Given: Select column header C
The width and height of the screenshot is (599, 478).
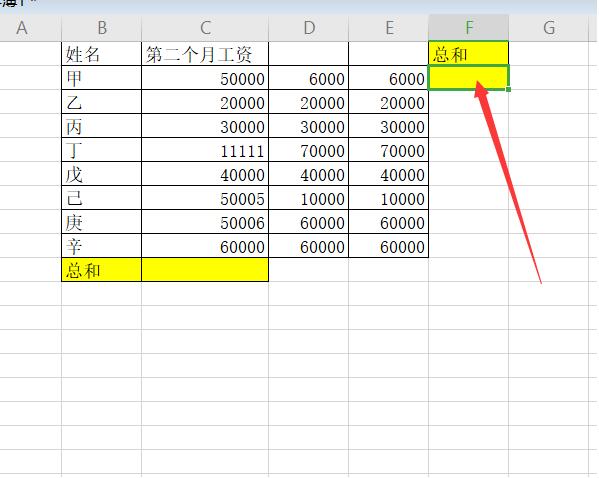Looking at the screenshot, I should [x=205, y=28].
